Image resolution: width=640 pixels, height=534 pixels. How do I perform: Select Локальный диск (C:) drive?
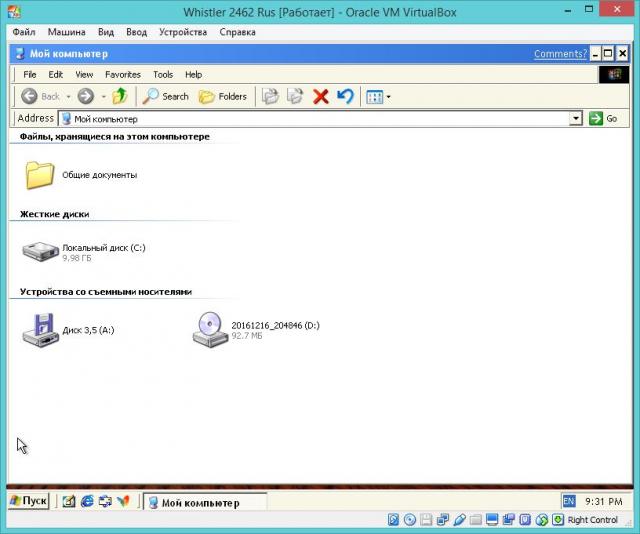pos(84,251)
